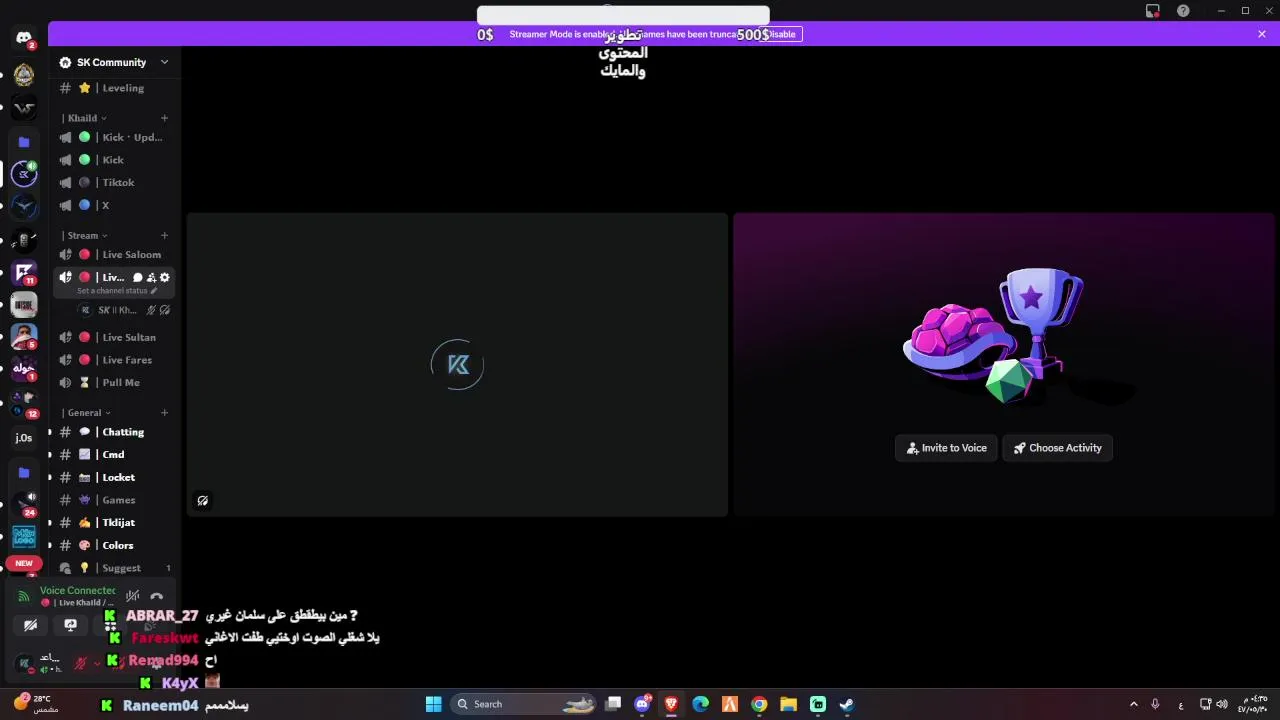
Task: Join the Live Fares voice channel
Action: point(113,360)
